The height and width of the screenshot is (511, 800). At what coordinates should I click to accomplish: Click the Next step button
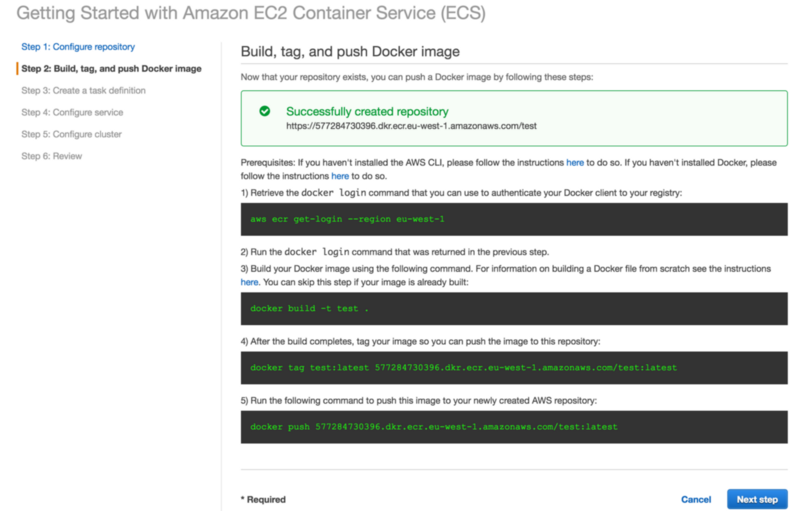(x=757, y=499)
